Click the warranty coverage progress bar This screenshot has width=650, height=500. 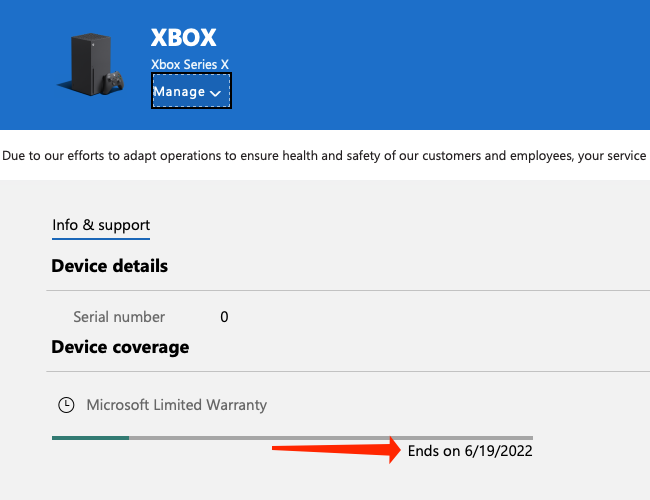(292, 438)
